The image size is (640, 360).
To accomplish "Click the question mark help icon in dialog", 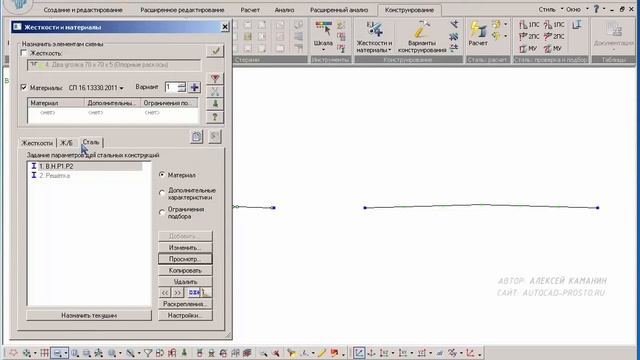I will pyautogui.click(x=215, y=117).
